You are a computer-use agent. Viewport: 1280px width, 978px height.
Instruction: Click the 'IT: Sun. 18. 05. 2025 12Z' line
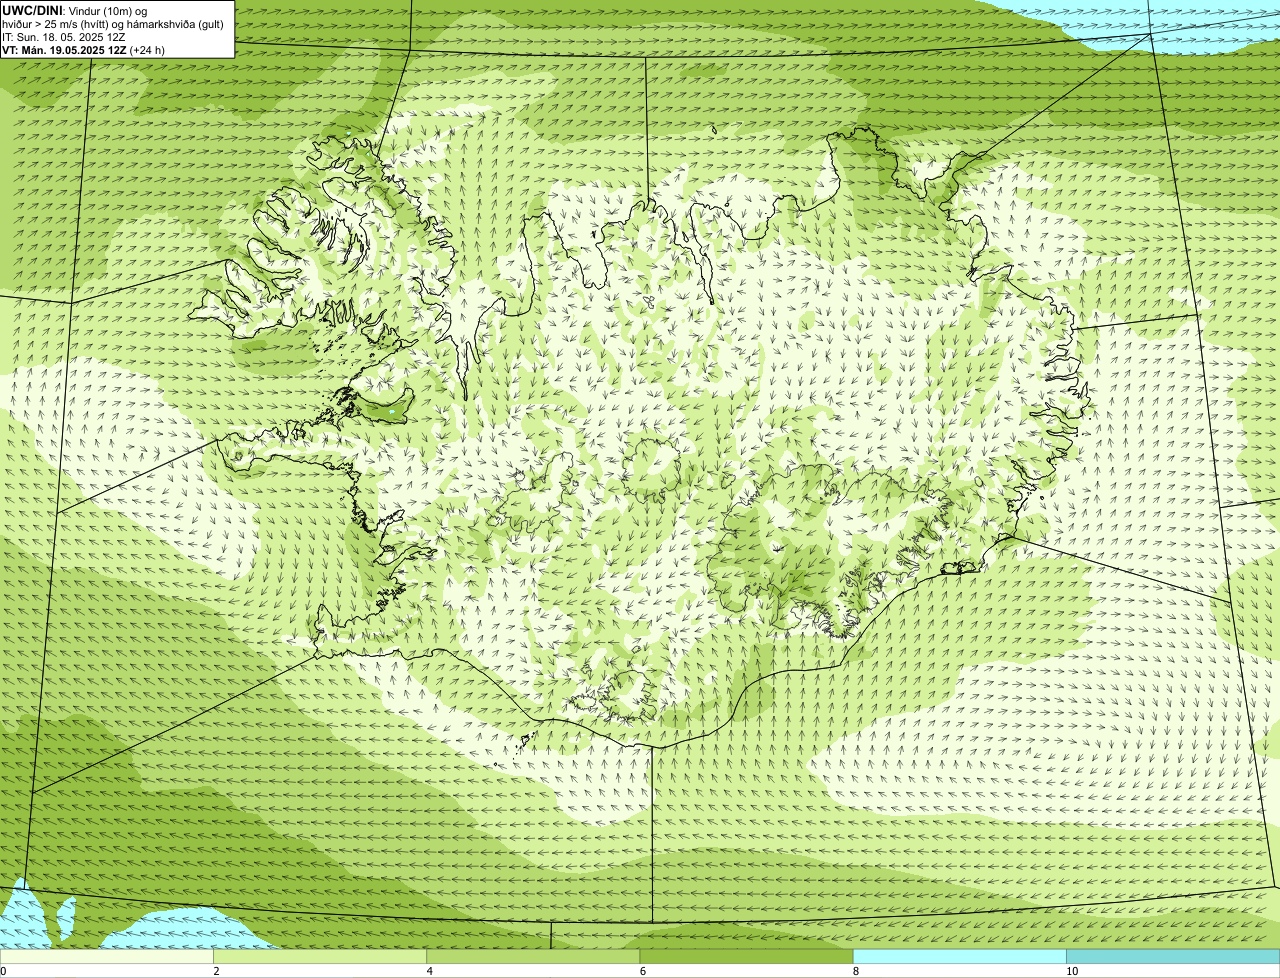tap(64, 37)
